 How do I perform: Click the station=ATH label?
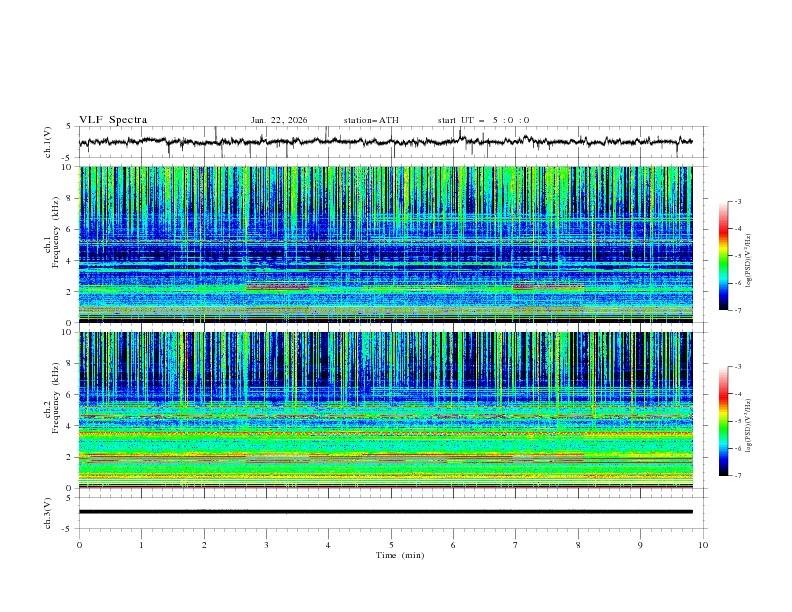[x=371, y=120]
